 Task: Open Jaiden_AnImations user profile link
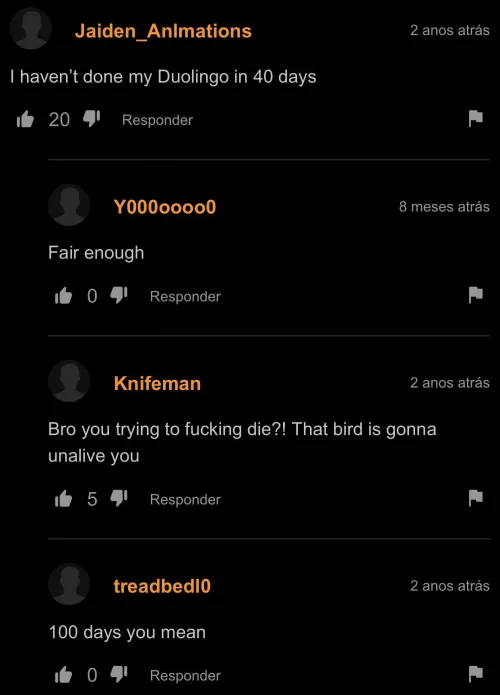pos(163,31)
